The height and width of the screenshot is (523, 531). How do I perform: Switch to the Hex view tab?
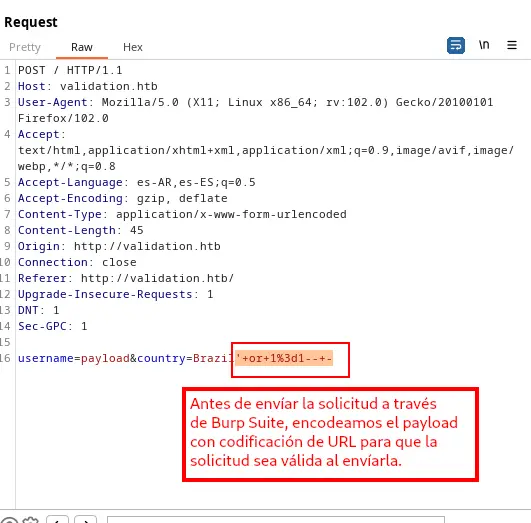coord(133,47)
